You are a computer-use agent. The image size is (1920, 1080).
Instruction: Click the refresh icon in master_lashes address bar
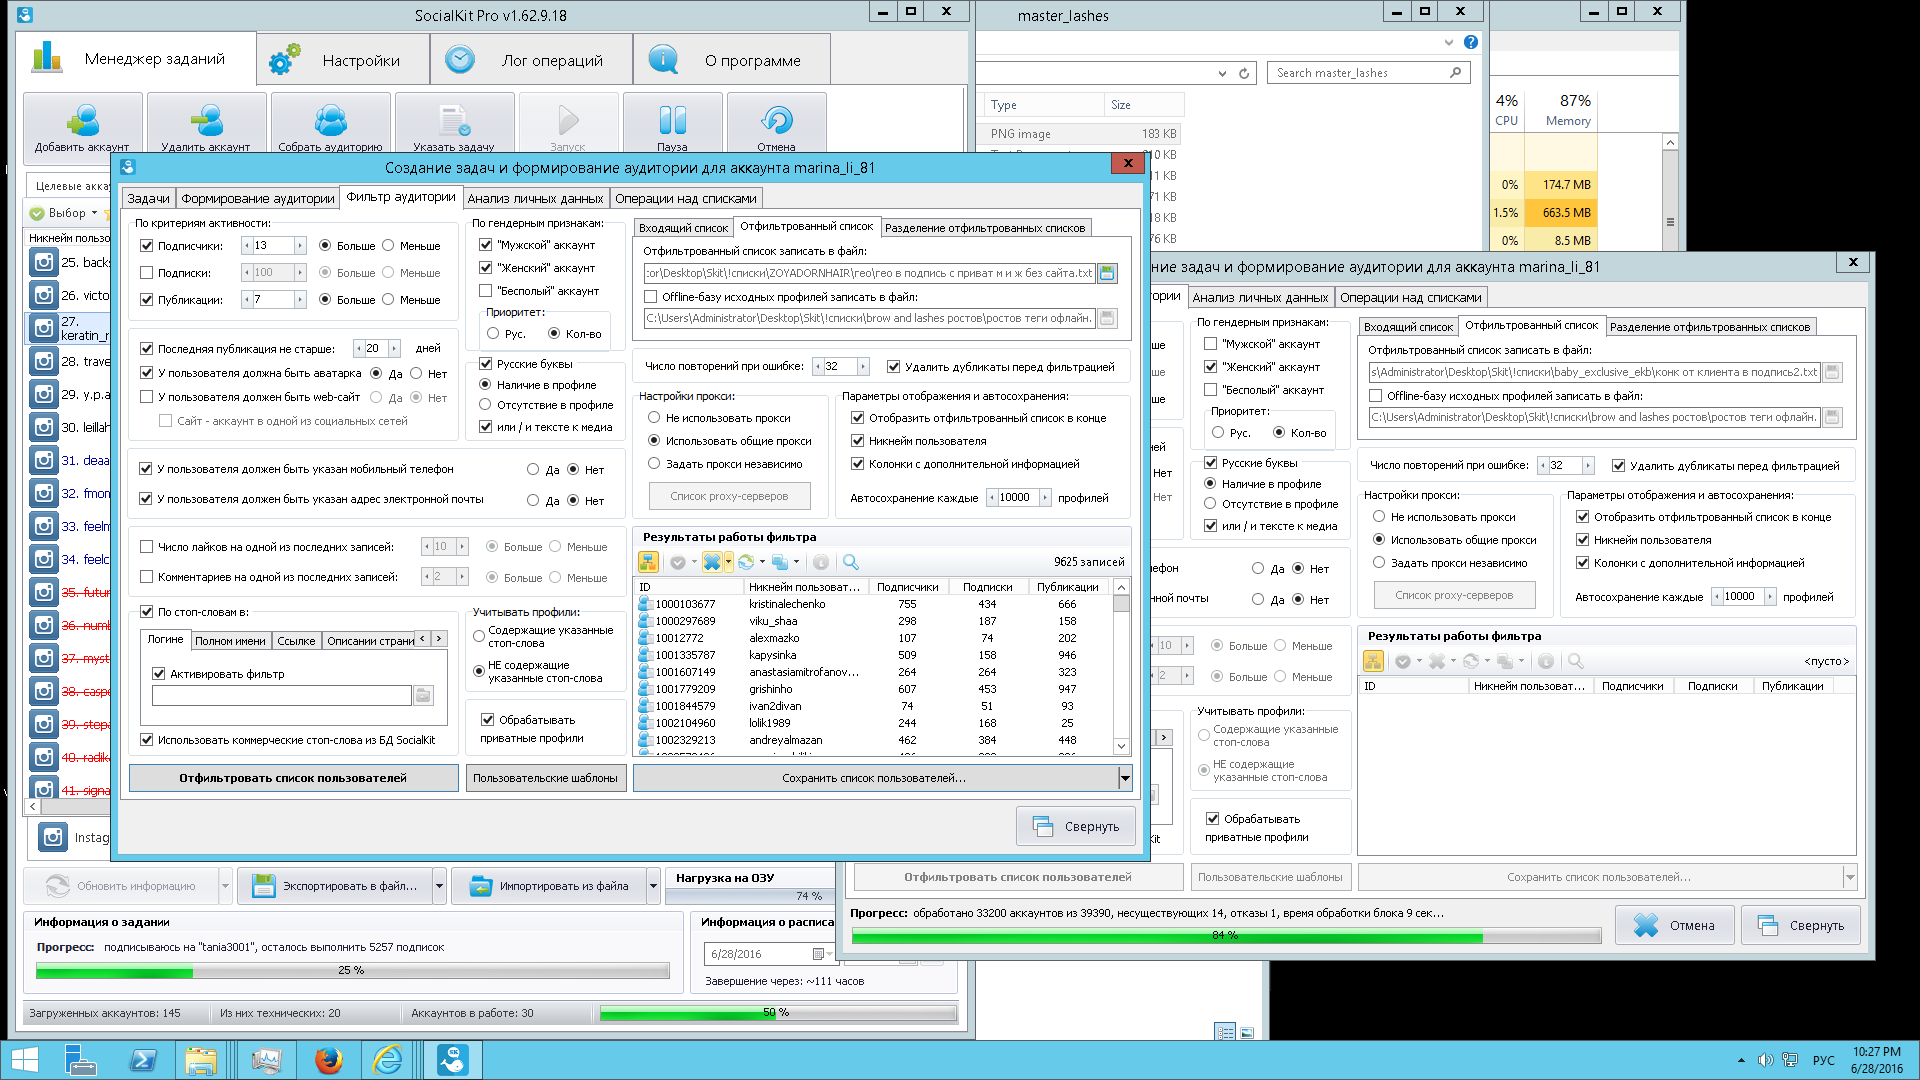point(1244,73)
